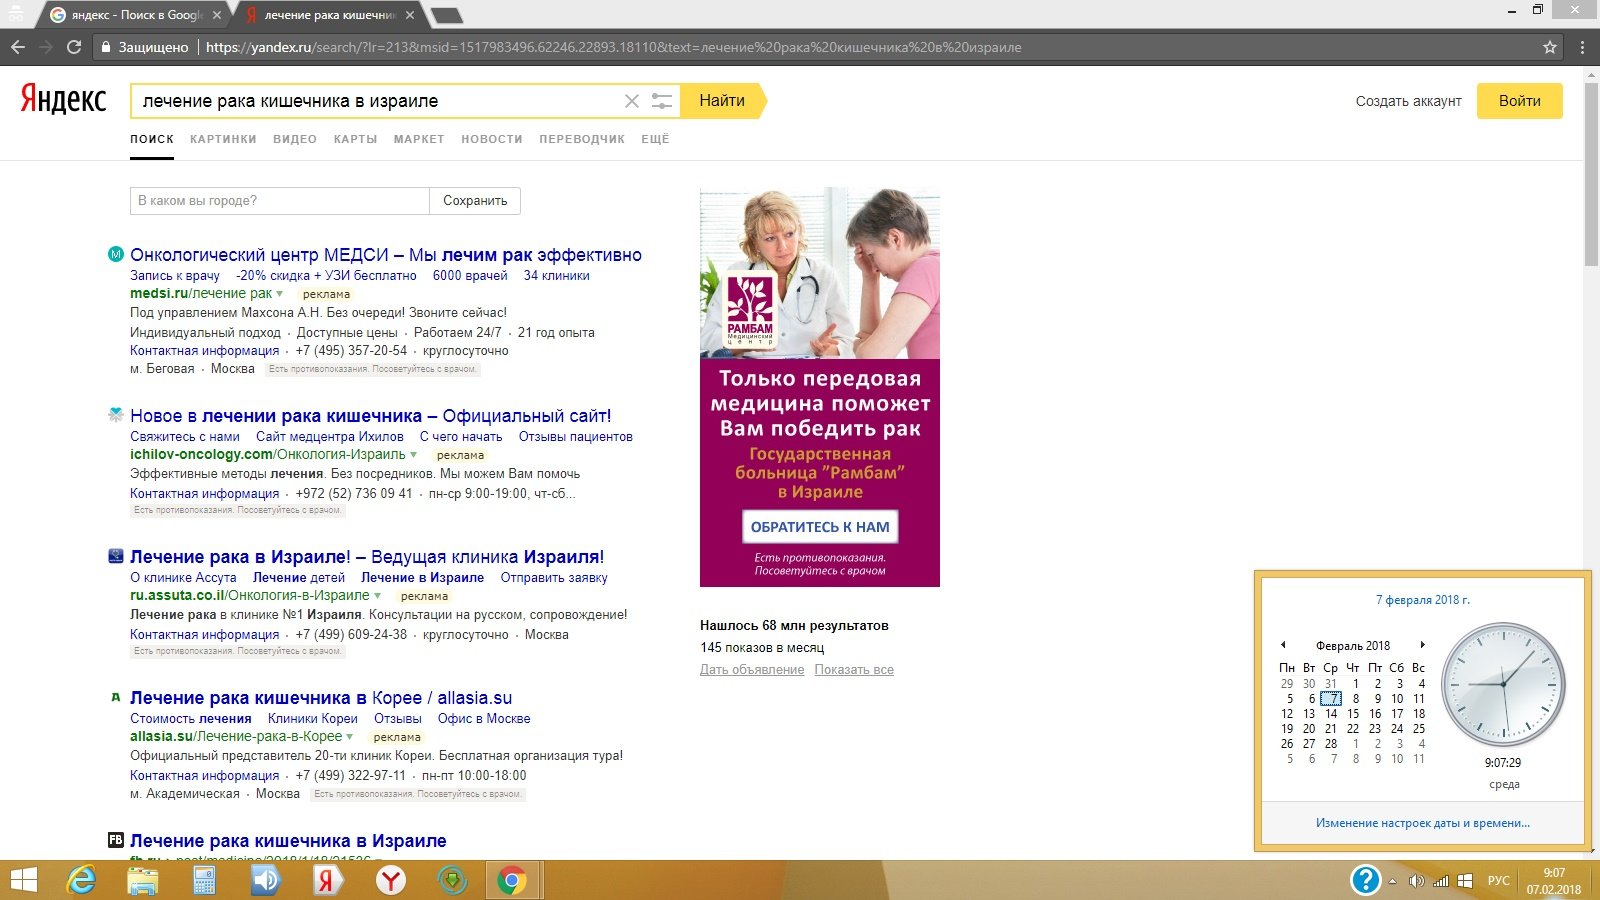Click Отзывы пациентов sitelink
This screenshot has width=1600, height=900.
click(575, 437)
